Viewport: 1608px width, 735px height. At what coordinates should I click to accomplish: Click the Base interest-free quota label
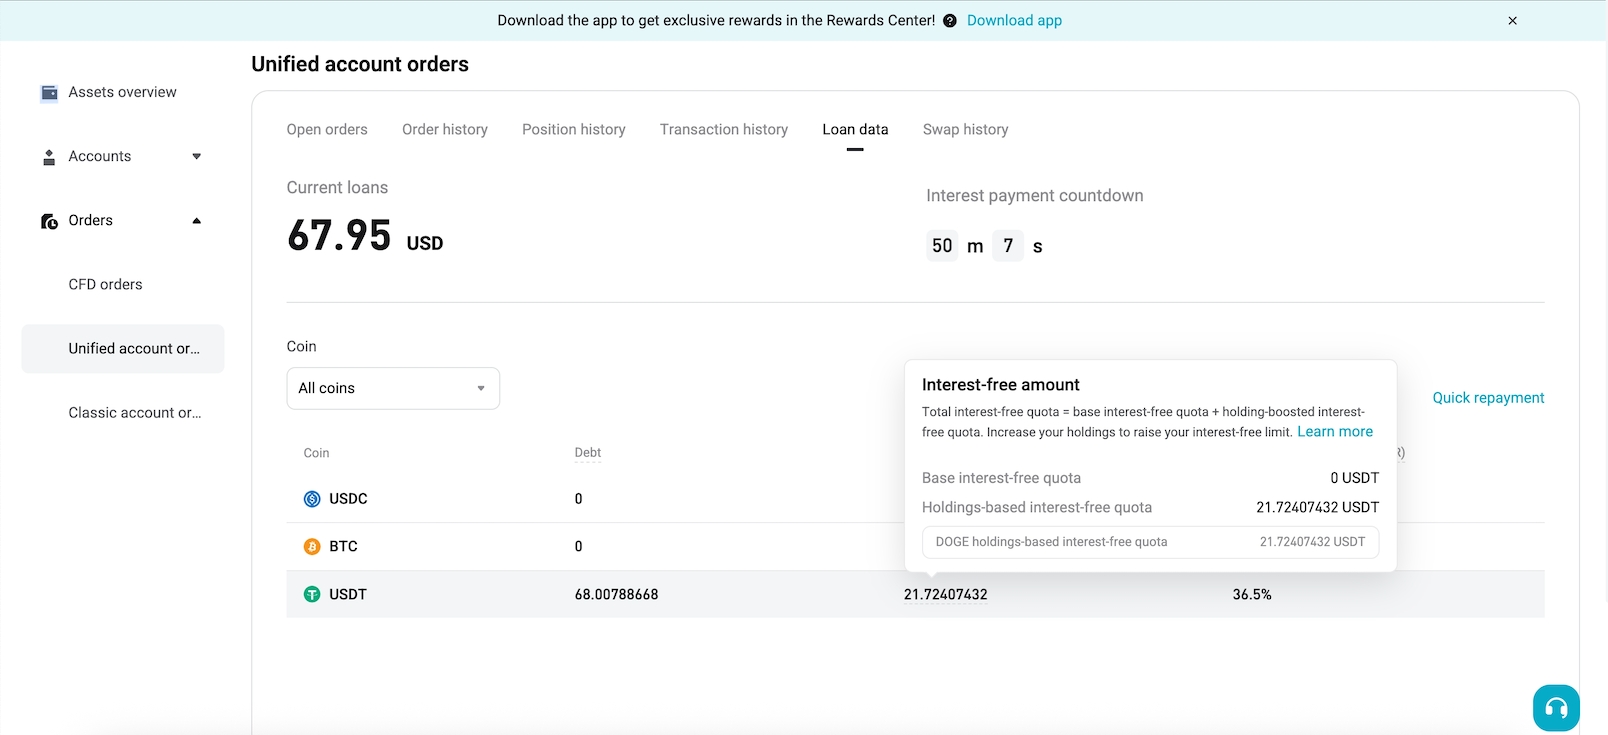point(1001,478)
